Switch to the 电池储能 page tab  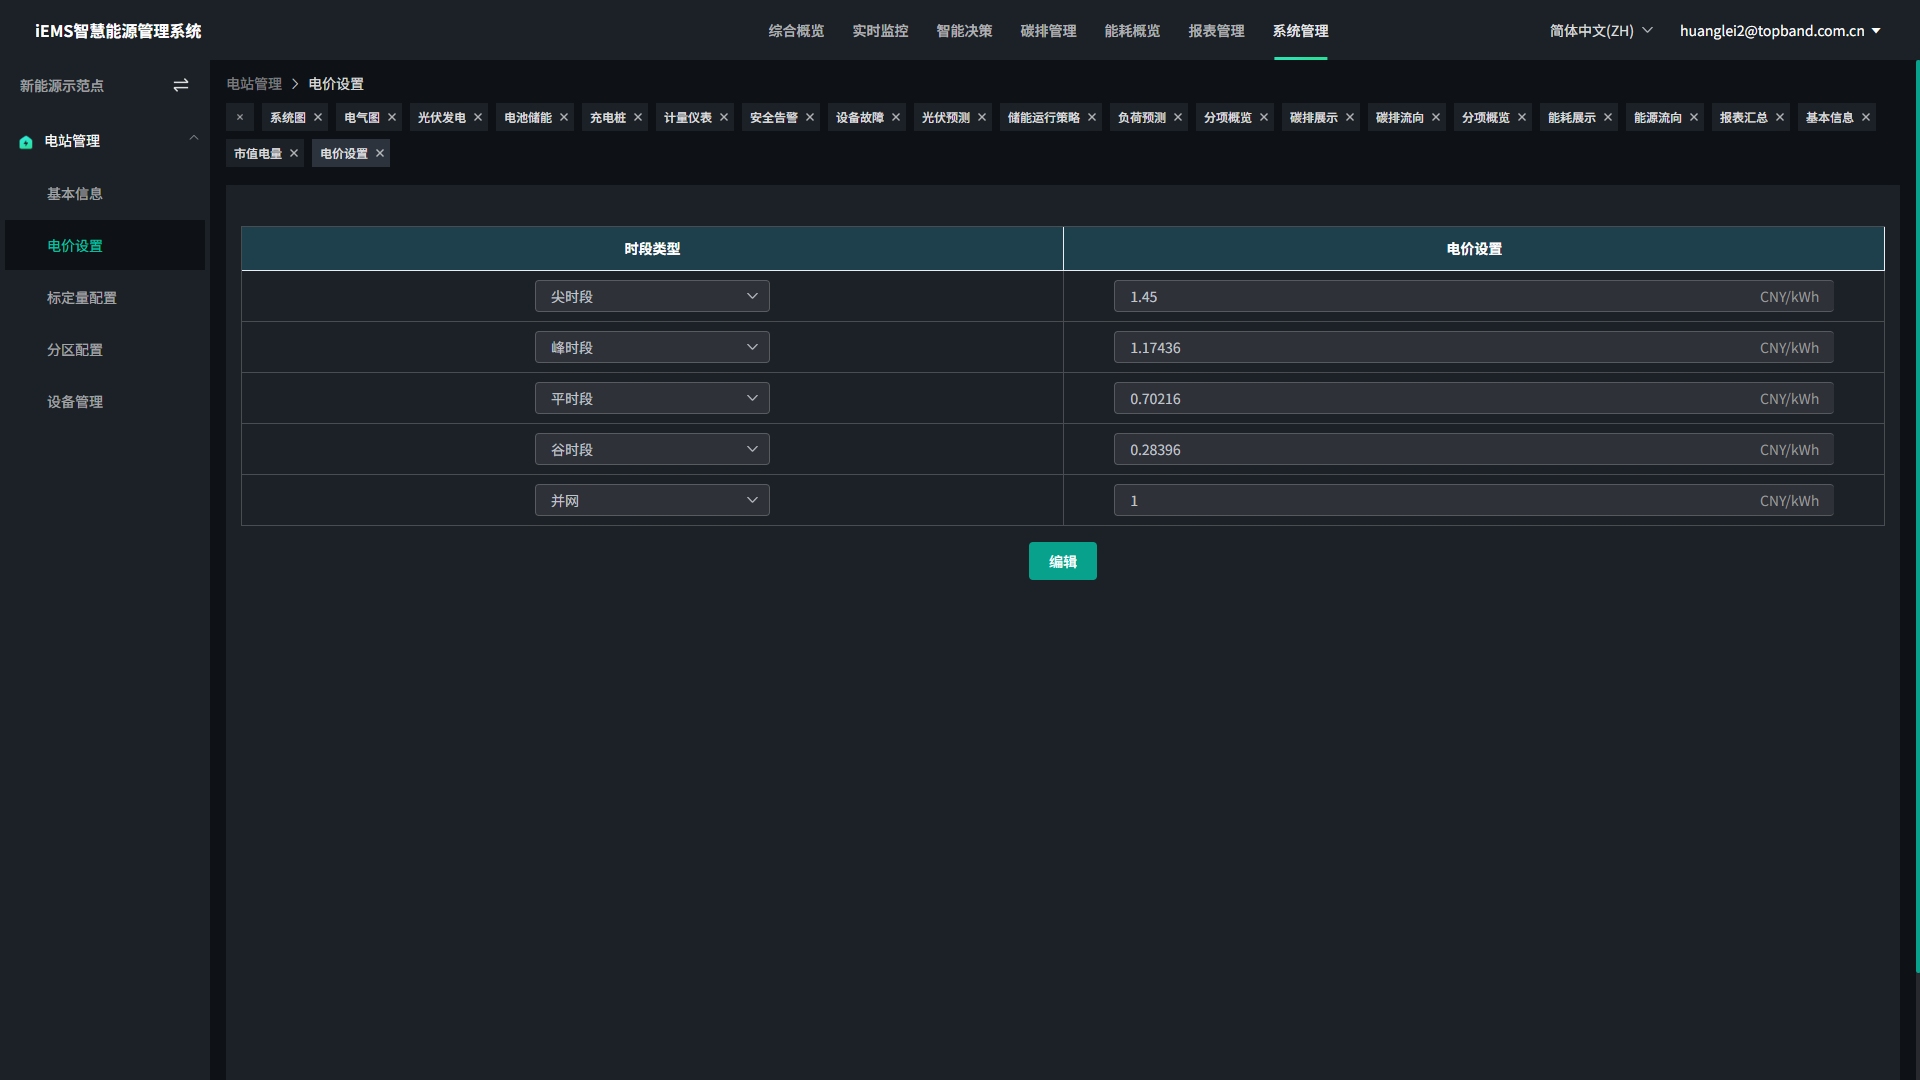pyautogui.click(x=528, y=118)
